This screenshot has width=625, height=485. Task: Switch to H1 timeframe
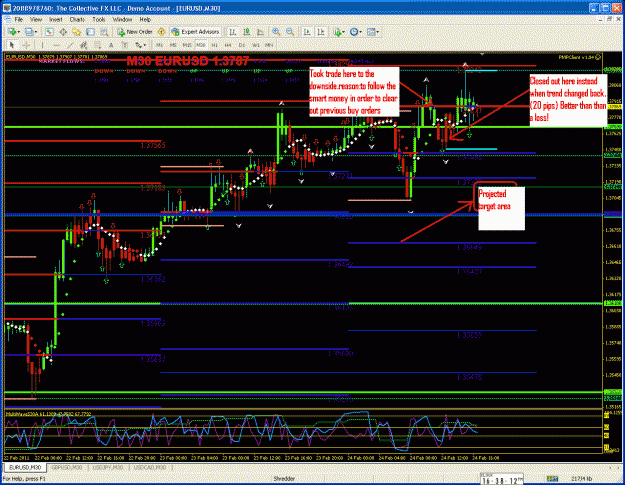(x=214, y=45)
